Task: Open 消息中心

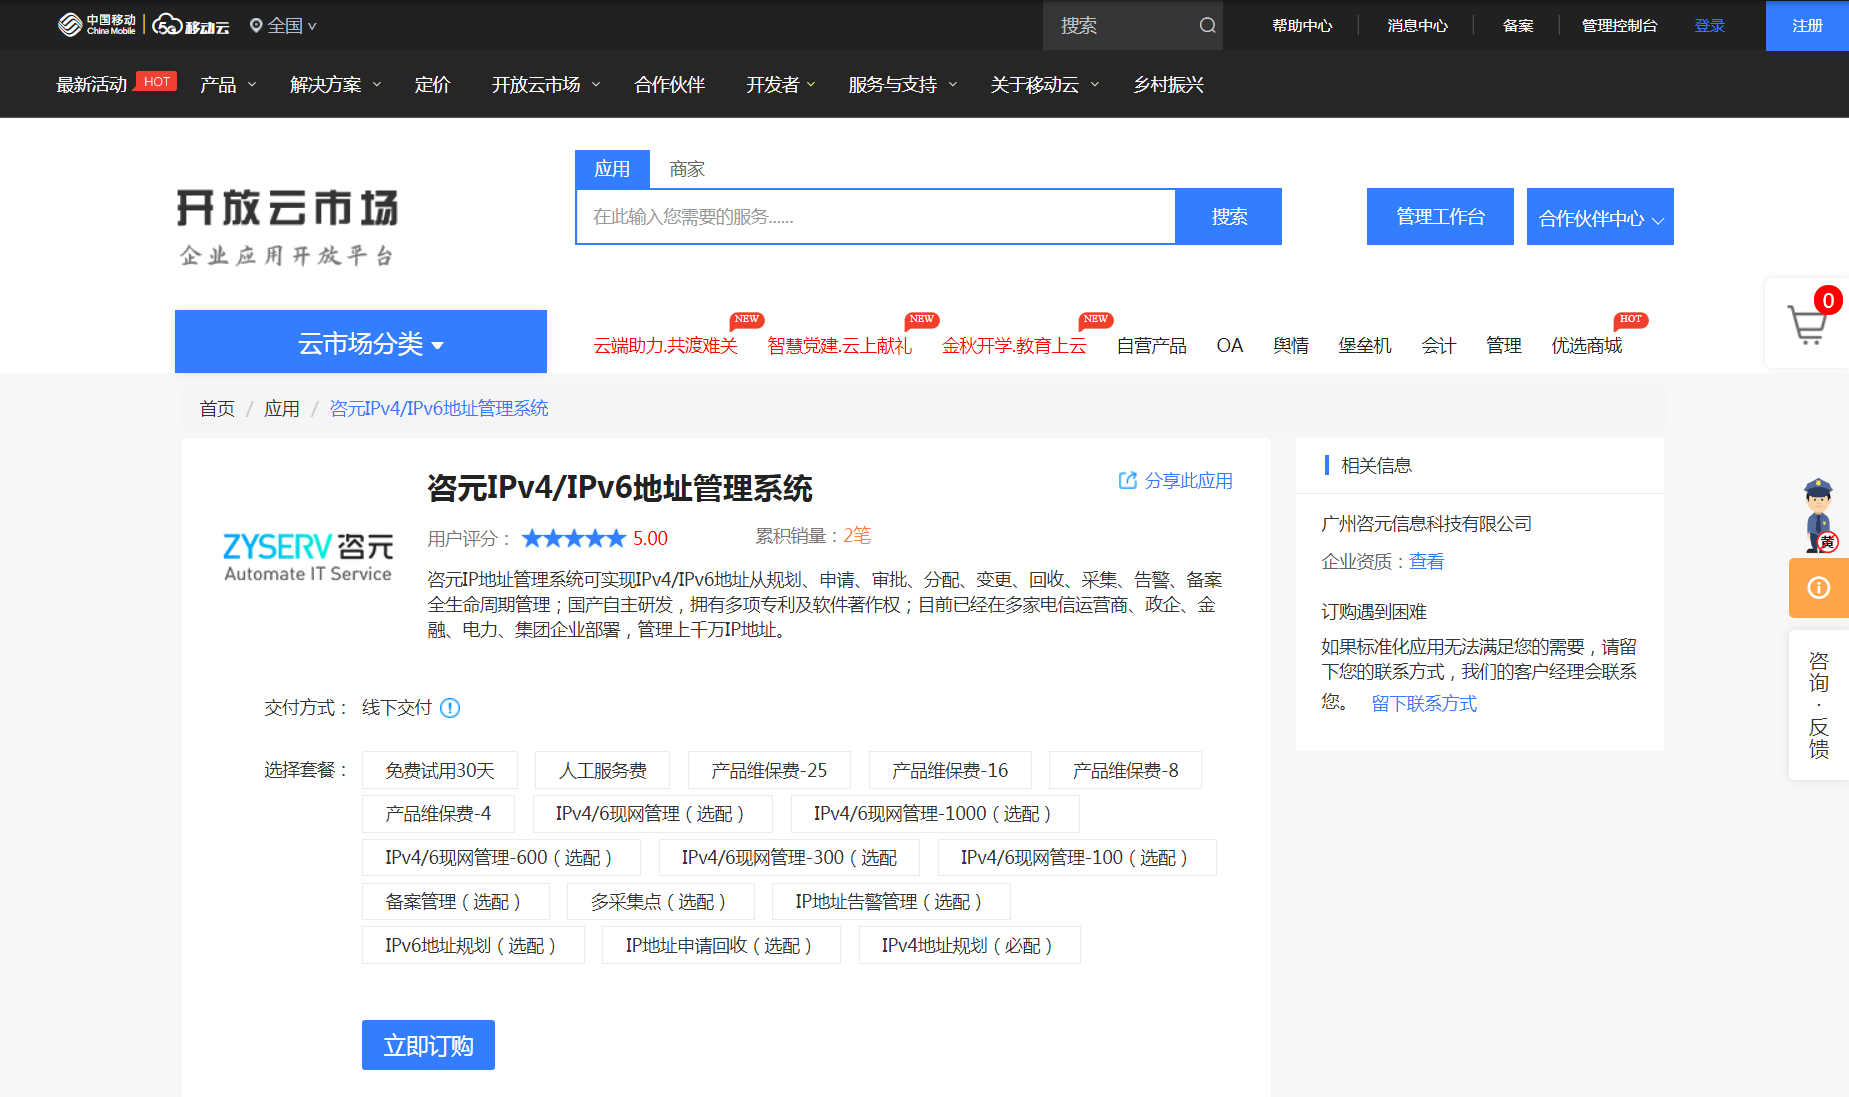Action: [x=1417, y=26]
